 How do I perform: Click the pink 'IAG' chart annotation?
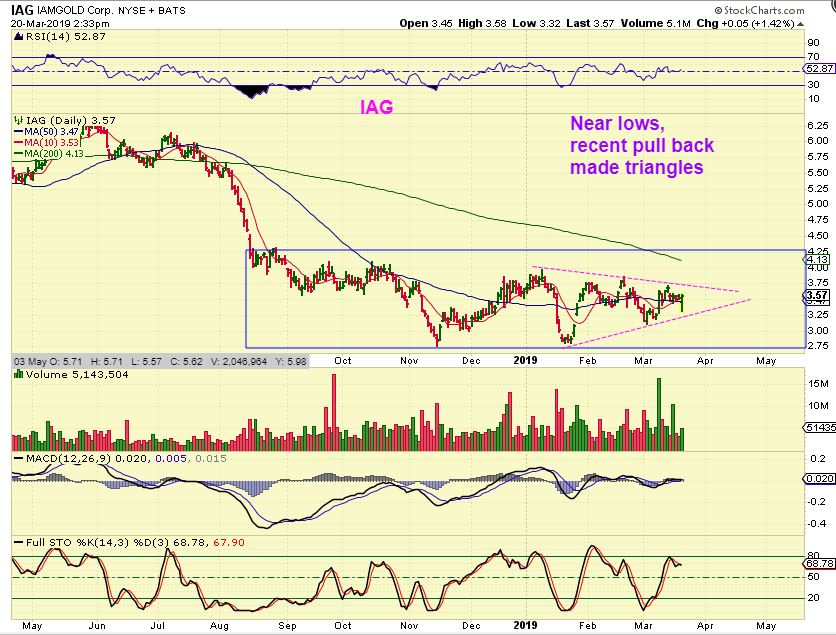pyautogui.click(x=376, y=107)
